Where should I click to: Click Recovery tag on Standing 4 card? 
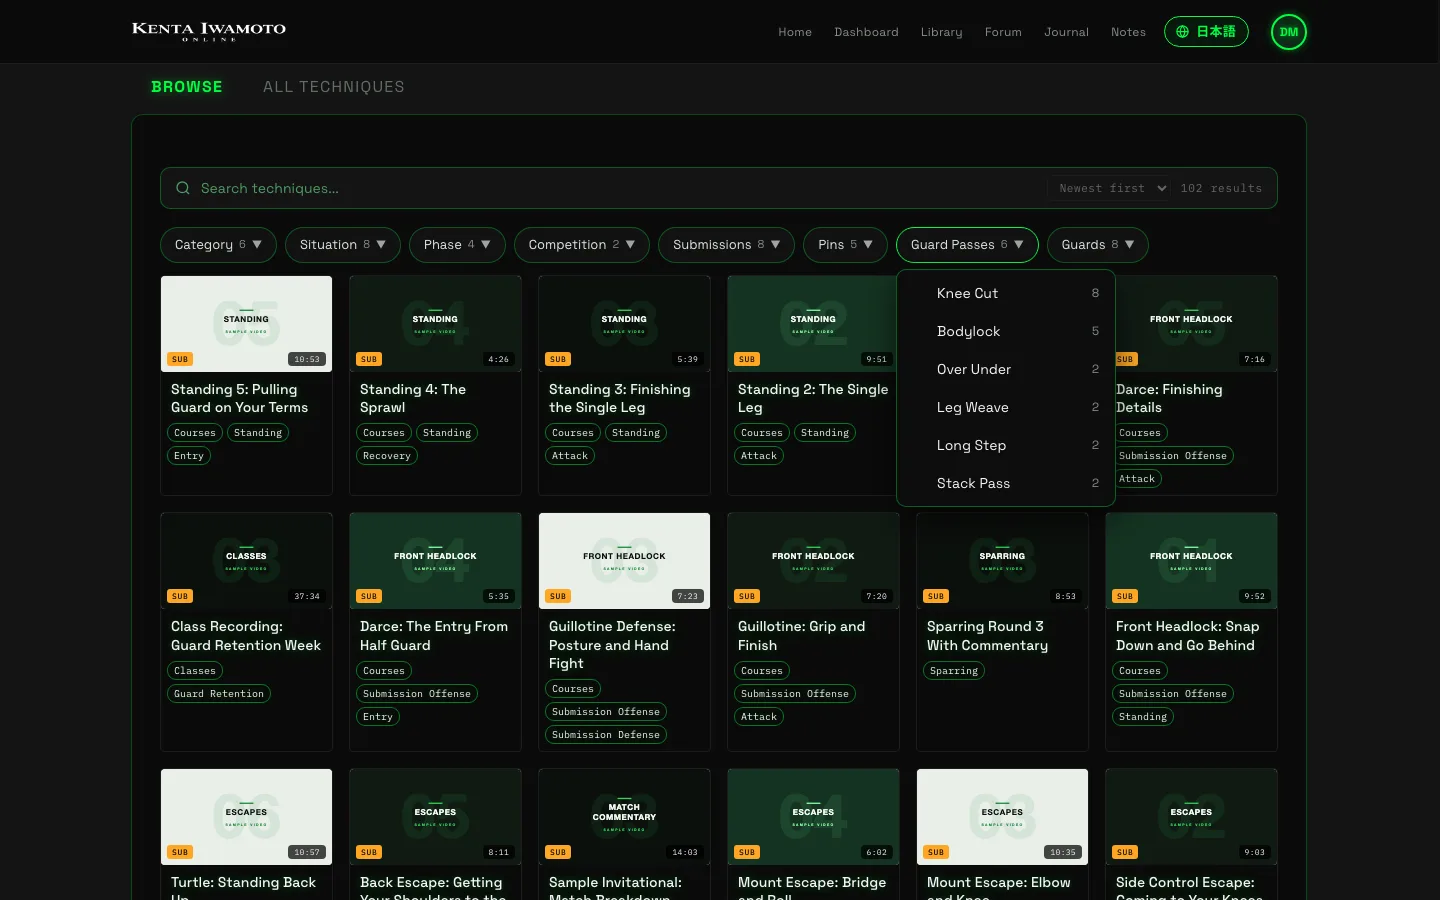(387, 456)
